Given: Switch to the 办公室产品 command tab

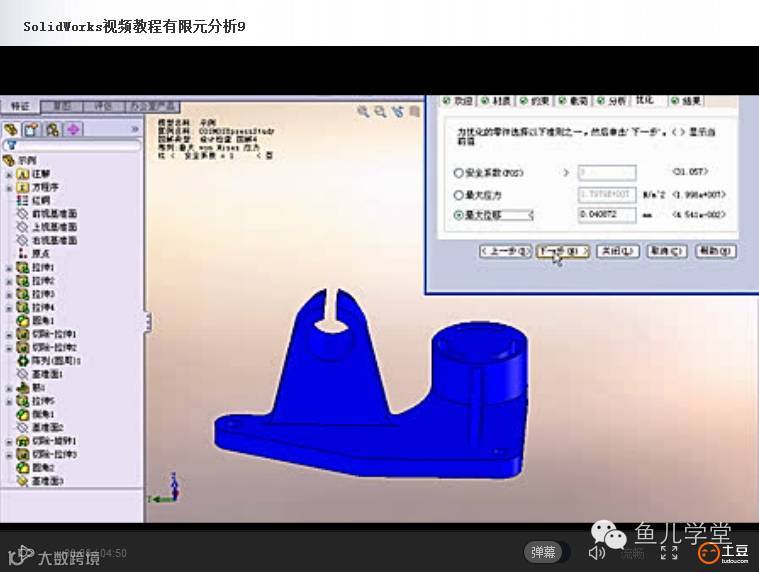Looking at the screenshot, I should click(152, 106).
